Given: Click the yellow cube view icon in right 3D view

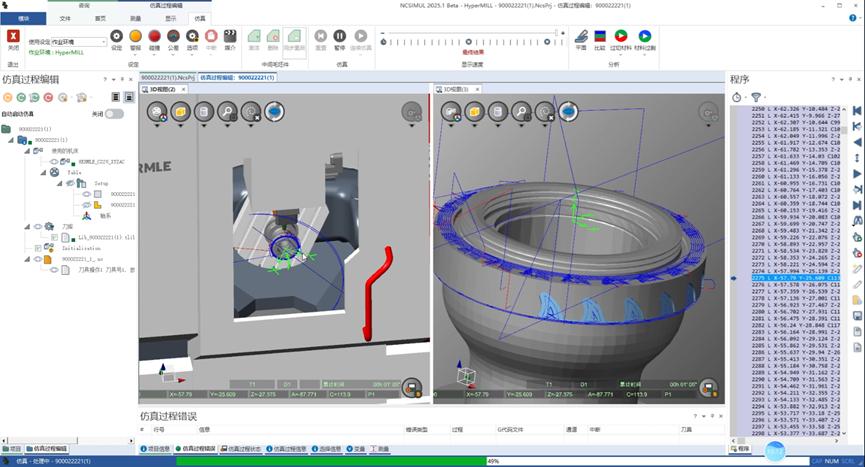Looking at the screenshot, I should click(474, 112).
